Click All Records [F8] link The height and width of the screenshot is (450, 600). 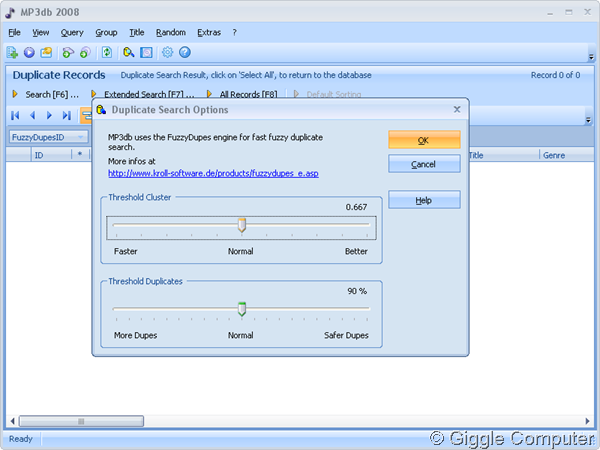pos(248,95)
